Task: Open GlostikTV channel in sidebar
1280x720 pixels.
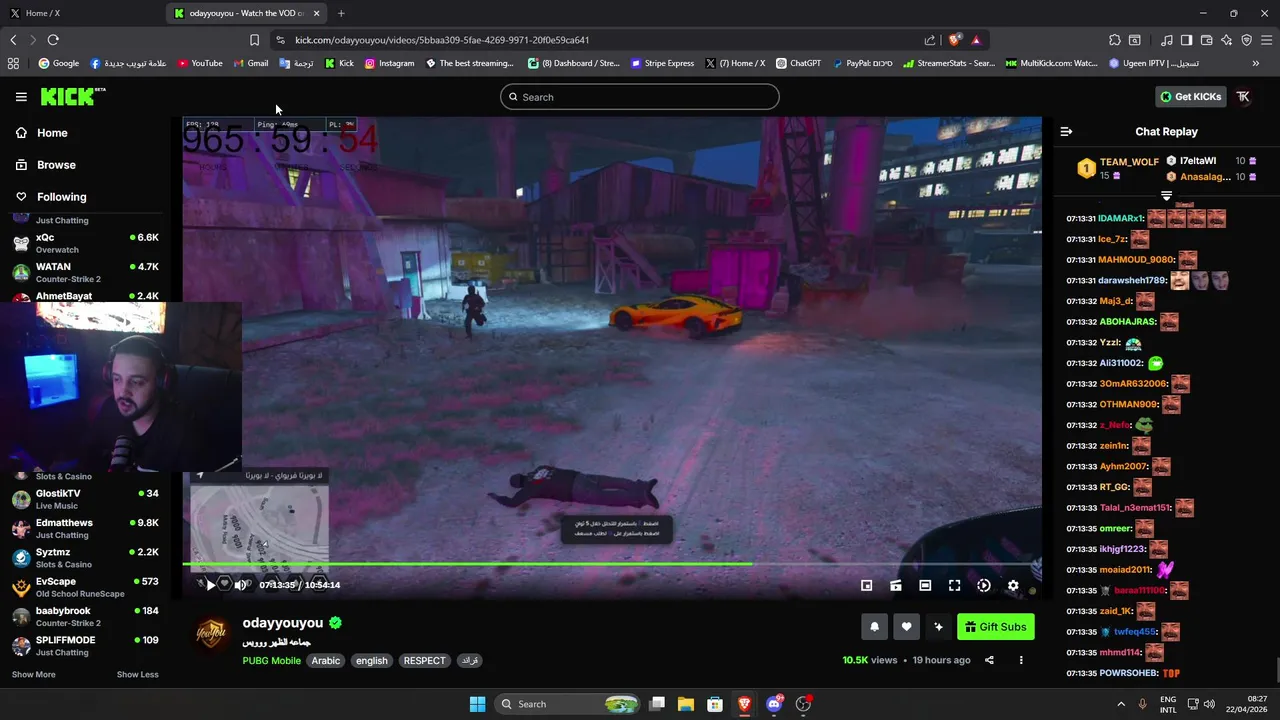Action: [85, 499]
